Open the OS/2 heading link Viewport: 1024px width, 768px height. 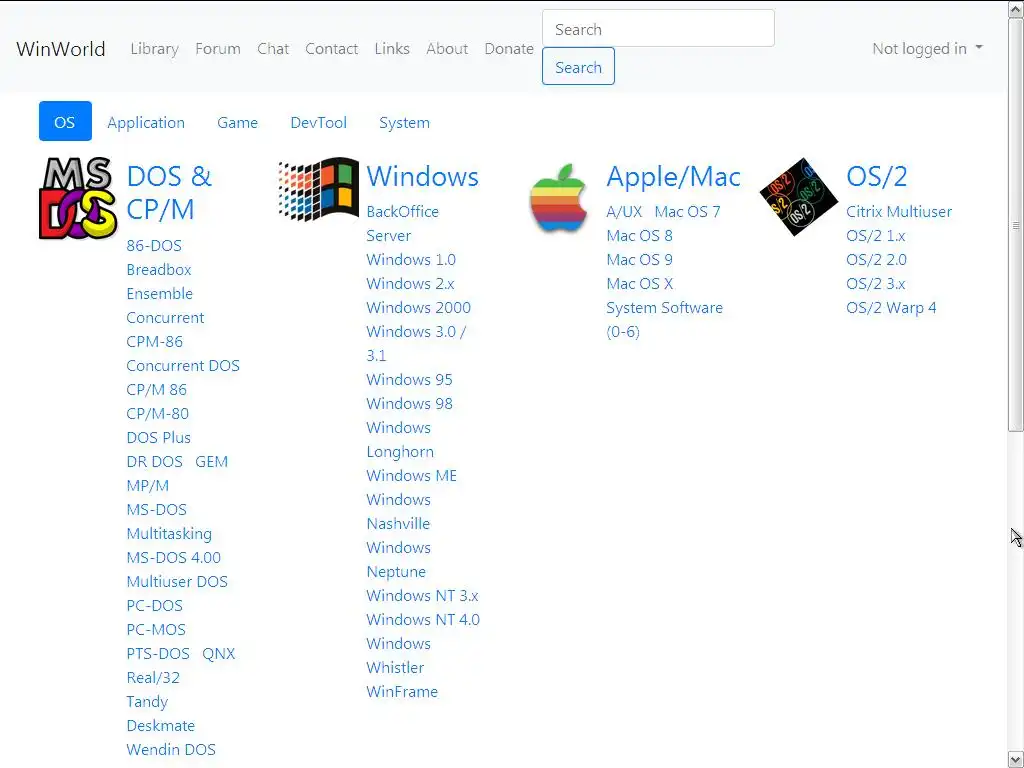point(876,176)
